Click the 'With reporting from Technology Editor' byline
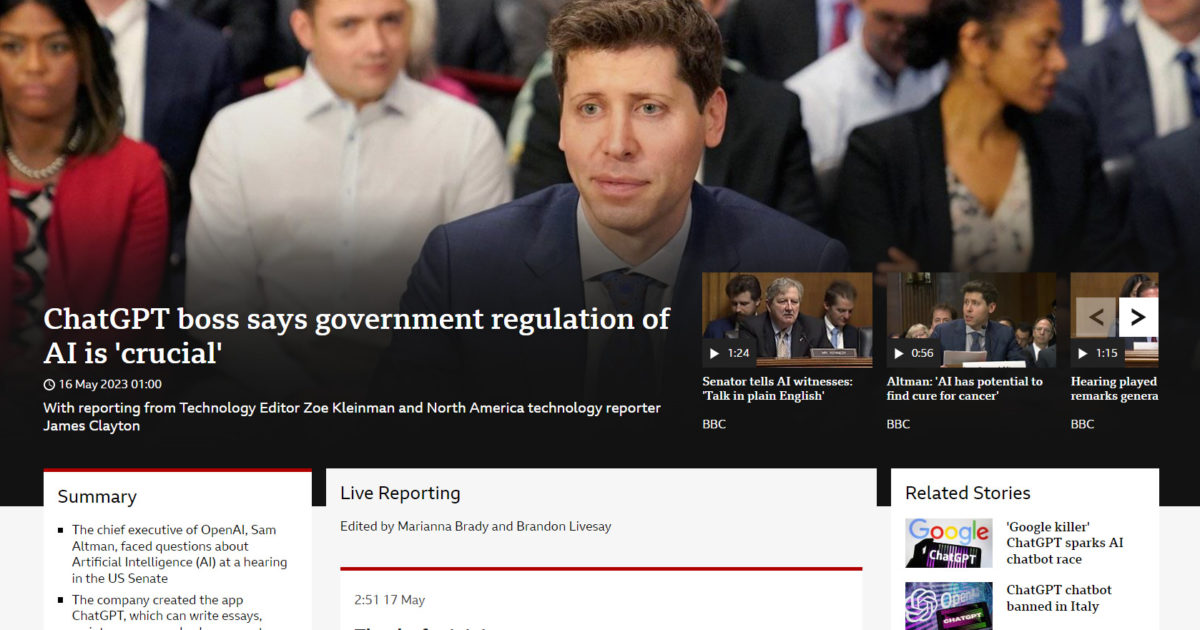 pyautogui.click(x=352, y=417)
